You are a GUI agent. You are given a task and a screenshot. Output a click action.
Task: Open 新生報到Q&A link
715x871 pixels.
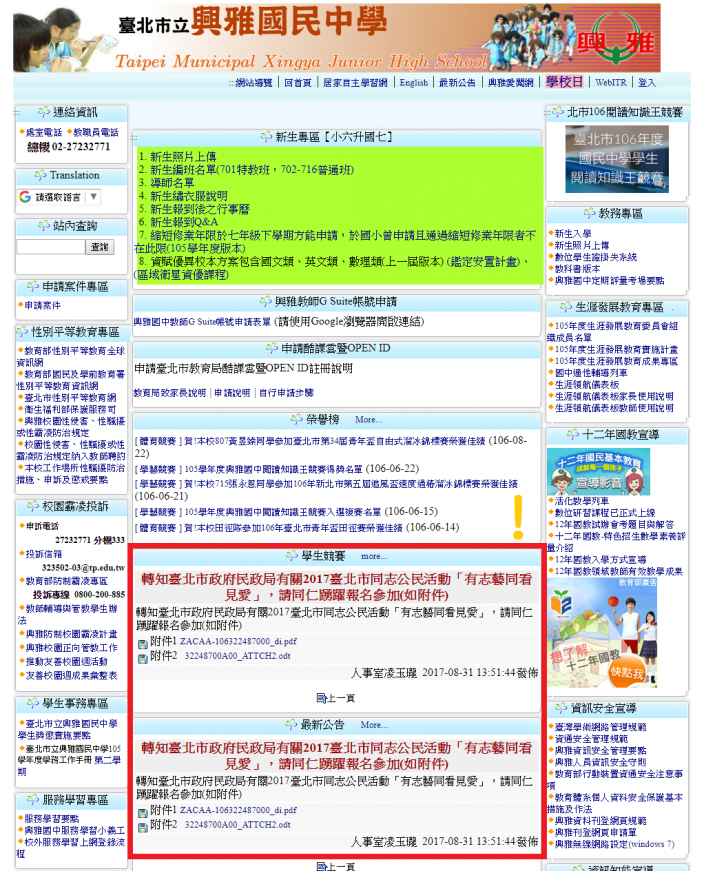(184, 222)
